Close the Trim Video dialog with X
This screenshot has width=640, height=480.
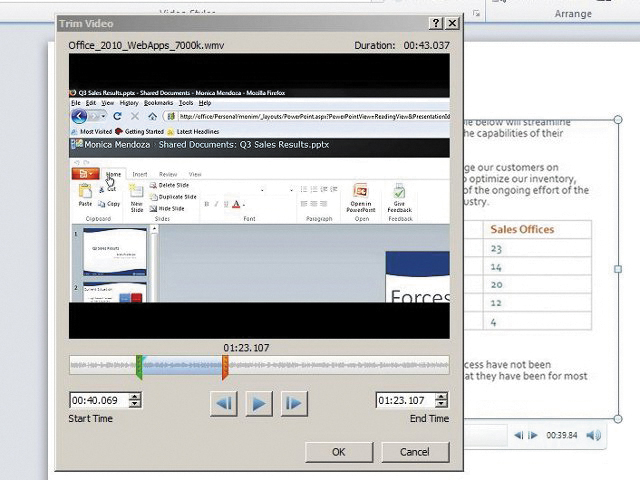click(452, 23)
